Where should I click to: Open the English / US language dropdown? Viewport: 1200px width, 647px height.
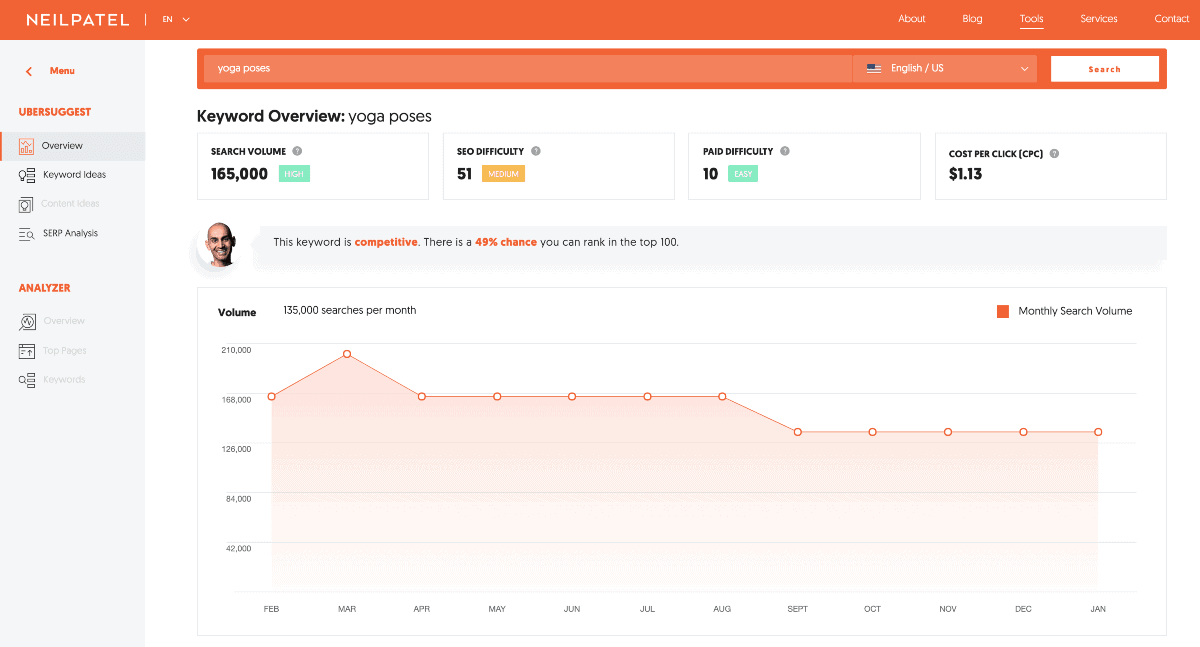pos(944,68)
